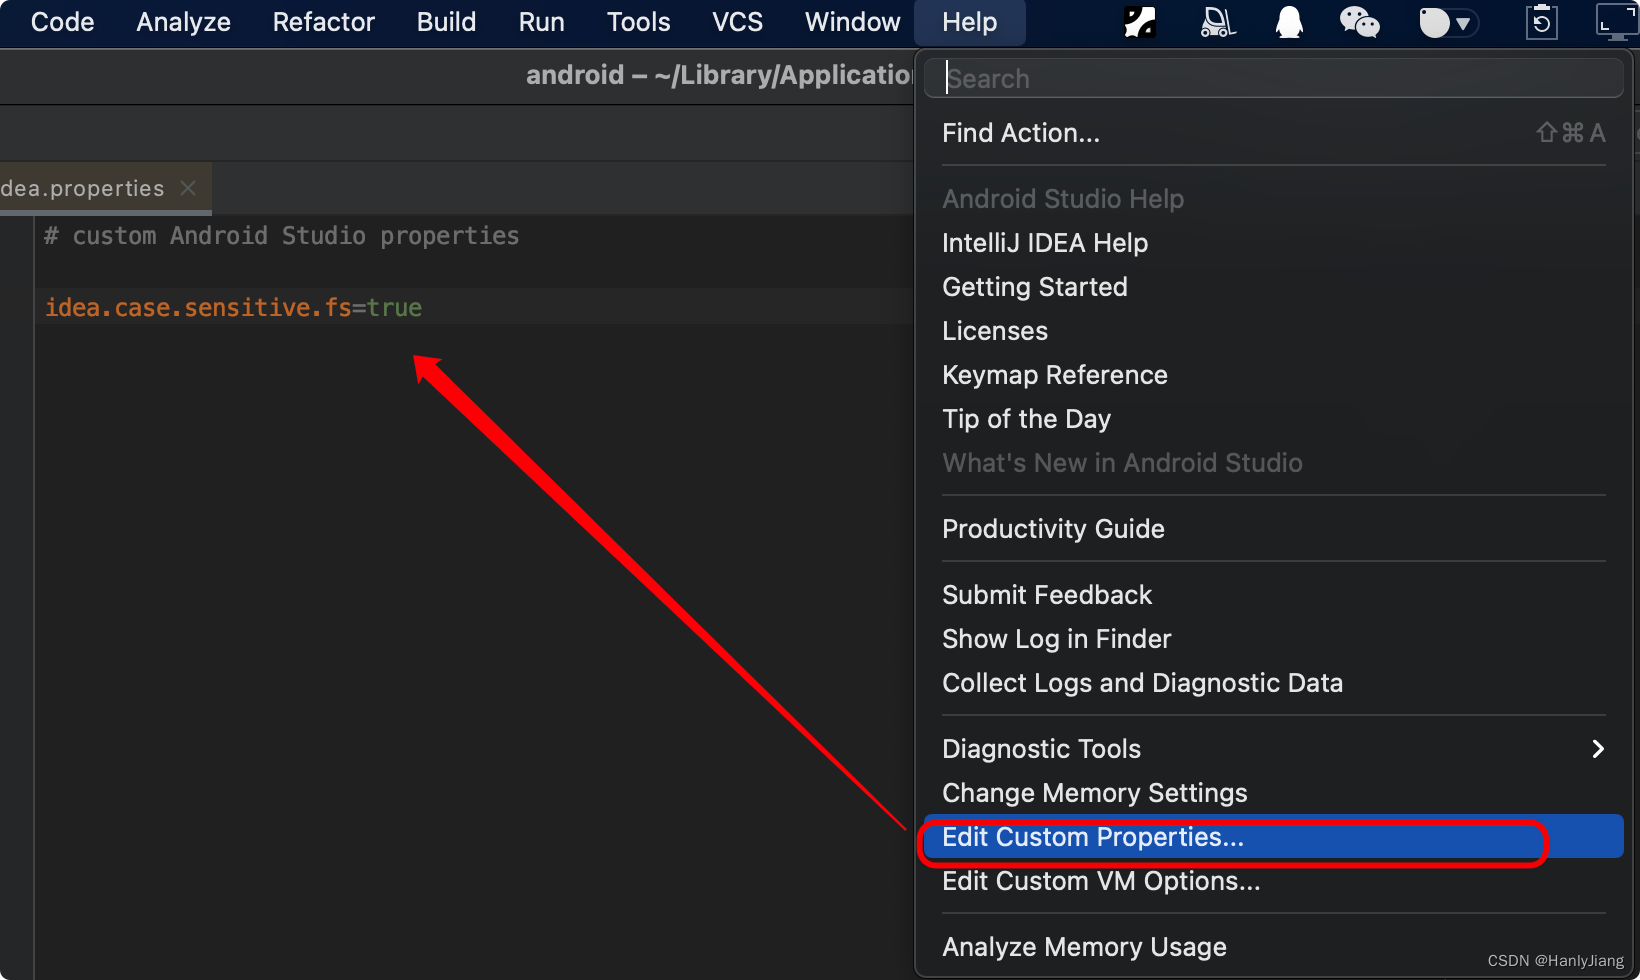
Task: Expand the Diagnostic Tools submenu
Action: coord(1598,748)
